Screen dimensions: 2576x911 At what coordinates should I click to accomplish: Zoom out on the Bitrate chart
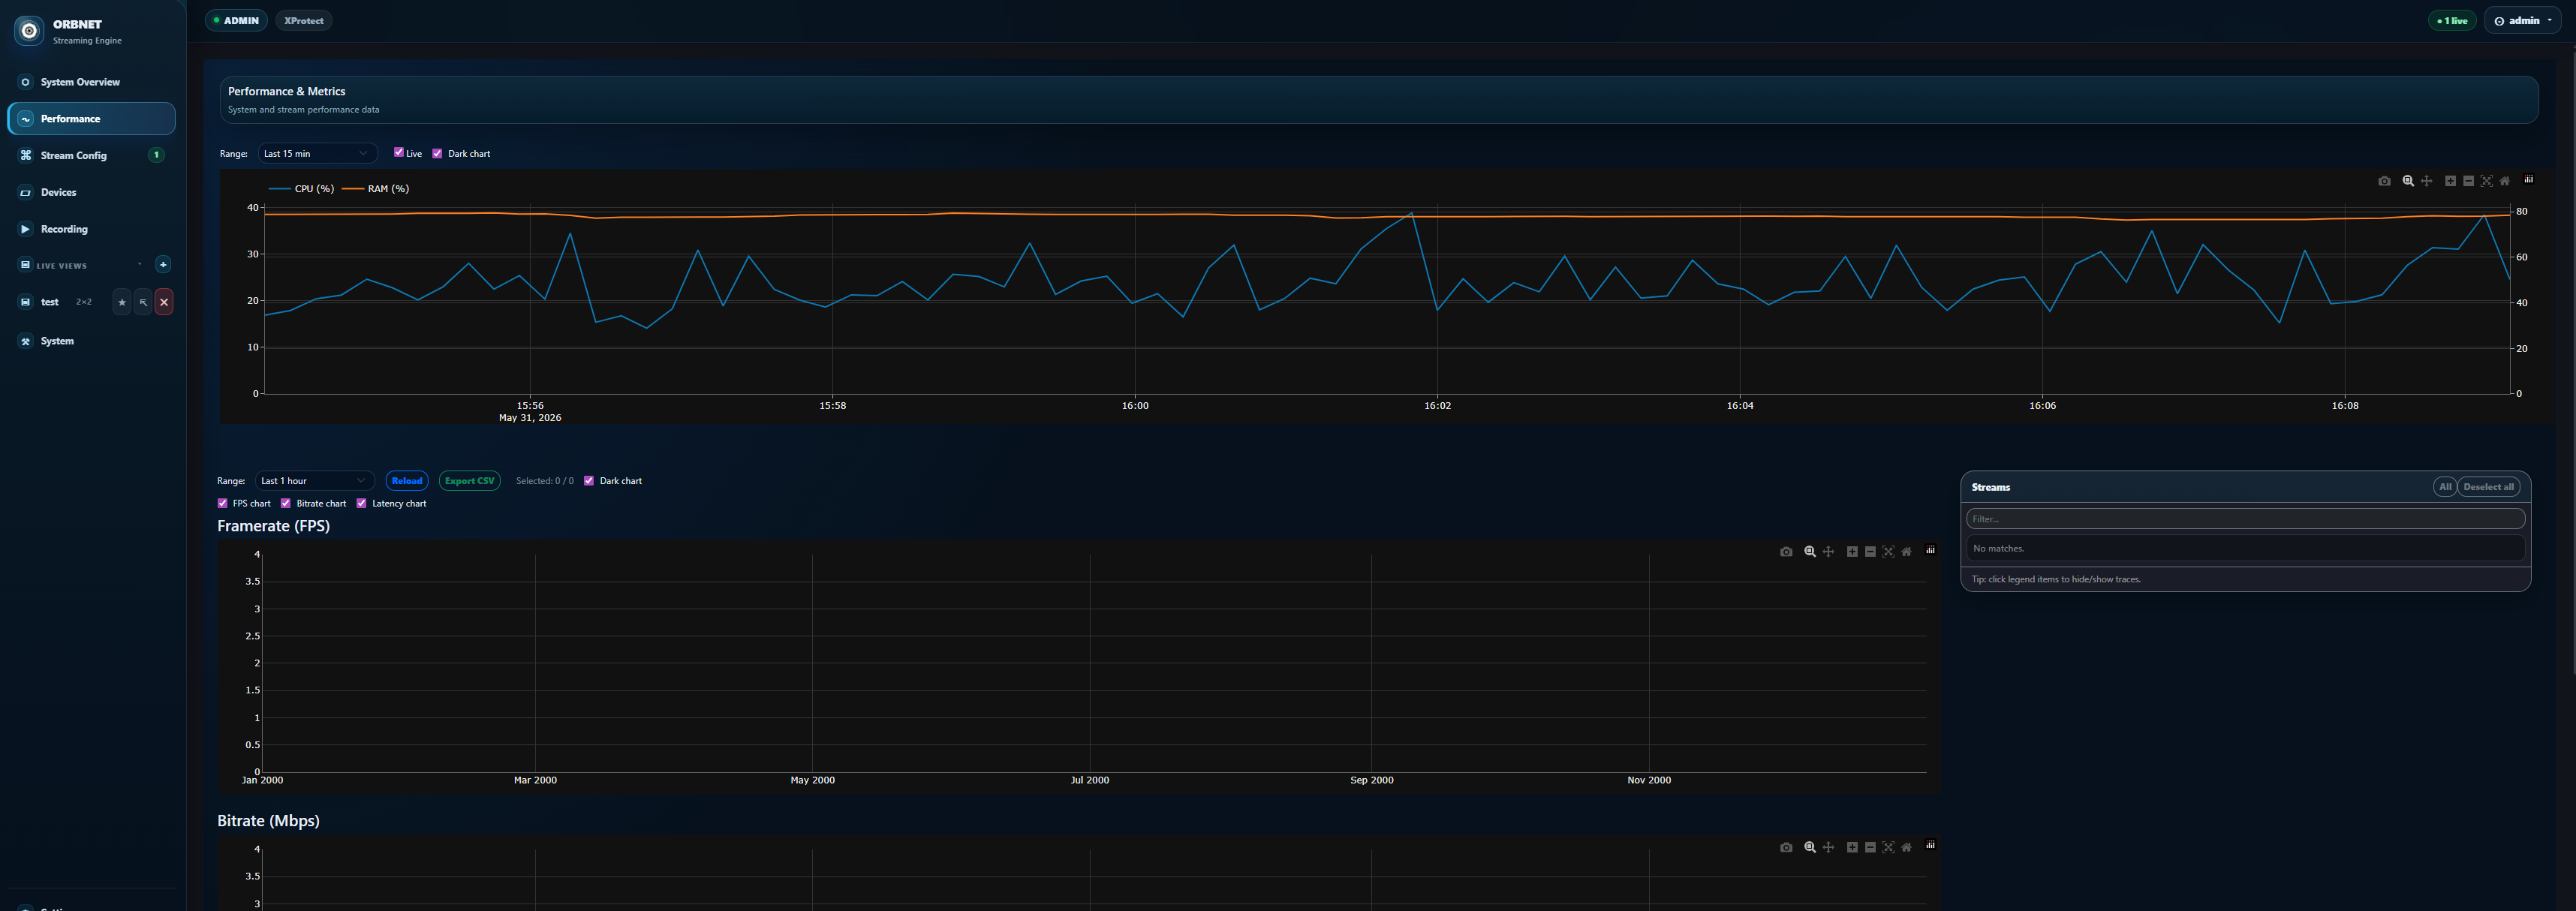pyautogui.click(x=1870, y=847)
